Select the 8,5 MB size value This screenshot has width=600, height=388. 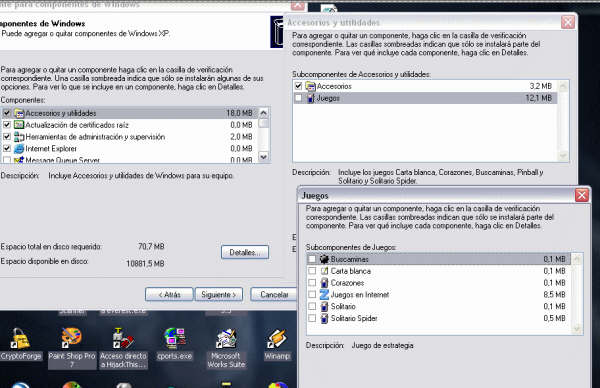coord(554,295)
